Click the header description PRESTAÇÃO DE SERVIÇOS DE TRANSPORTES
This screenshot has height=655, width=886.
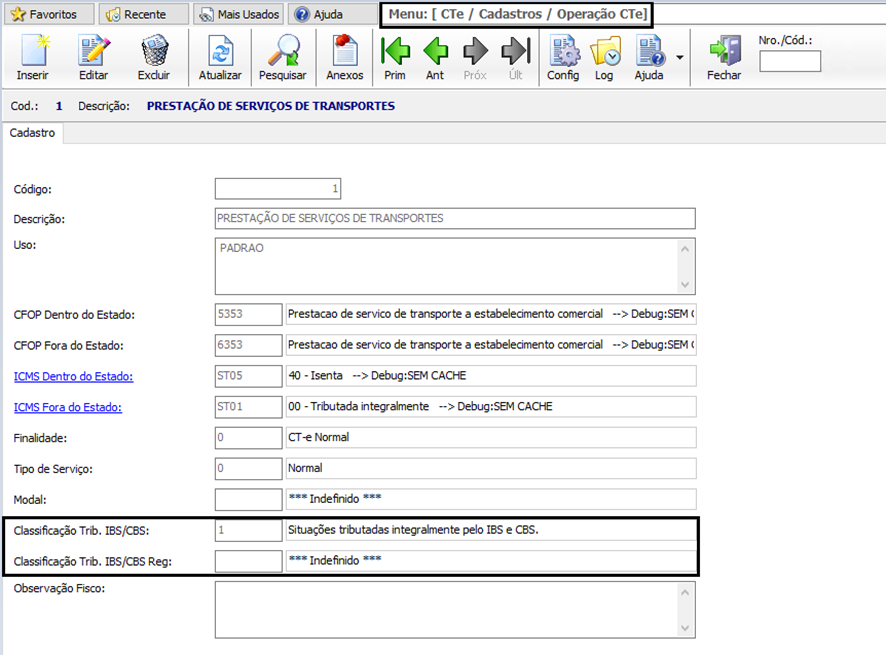(x=271, y=106)
